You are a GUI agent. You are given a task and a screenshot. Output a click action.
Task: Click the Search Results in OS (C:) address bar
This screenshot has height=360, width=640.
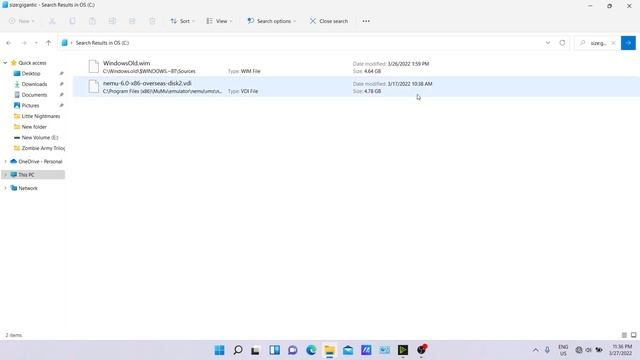pos(301,43)
